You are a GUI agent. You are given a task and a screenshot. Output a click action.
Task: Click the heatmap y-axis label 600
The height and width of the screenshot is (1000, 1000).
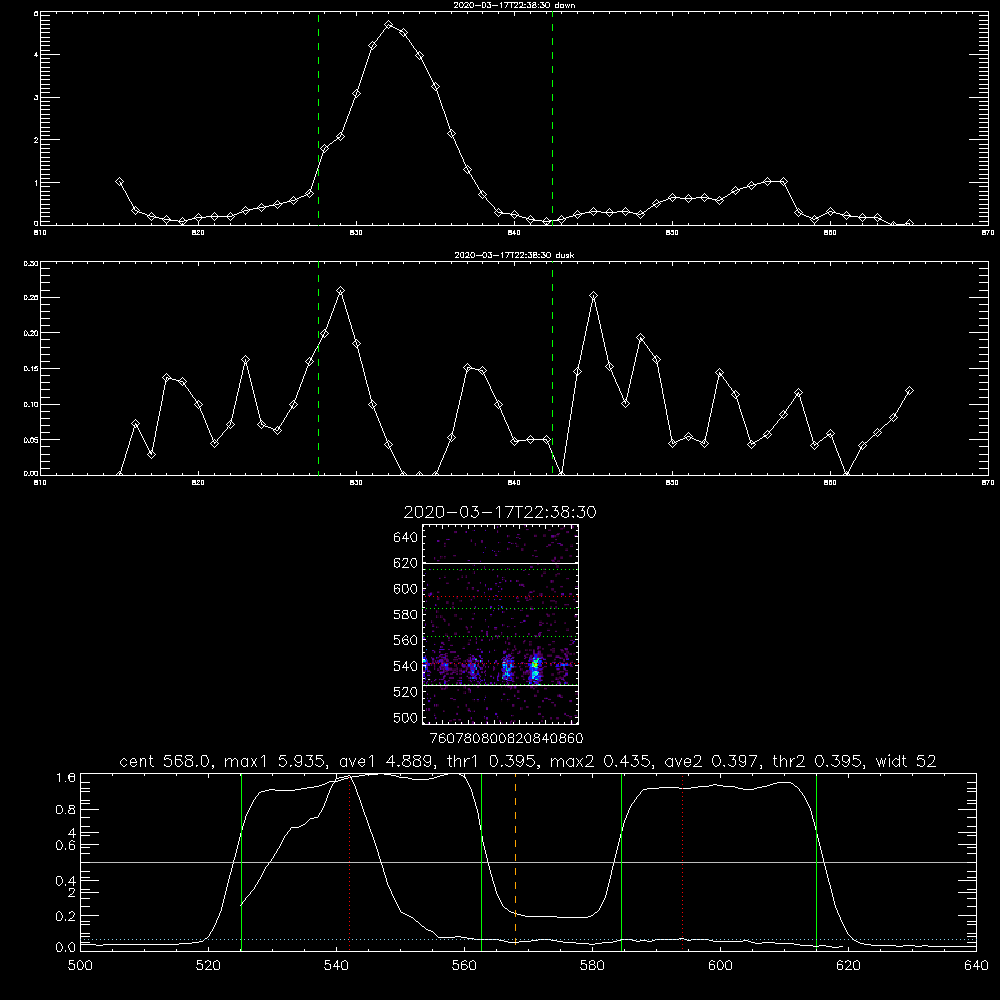click(405, 589)
